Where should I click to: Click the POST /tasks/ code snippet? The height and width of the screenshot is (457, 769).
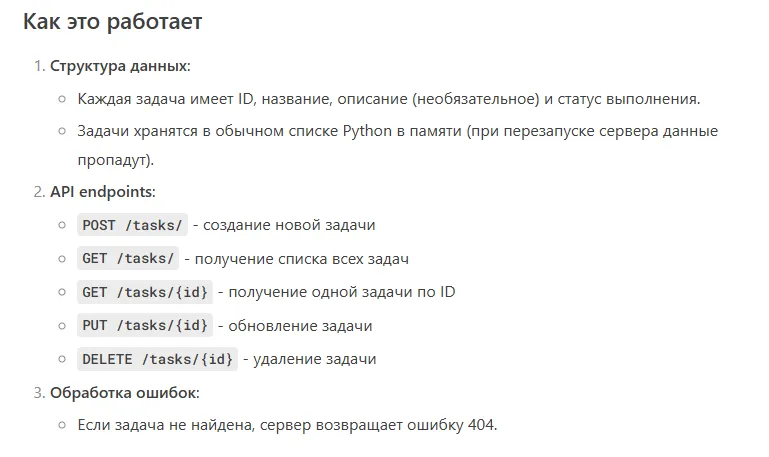(x=132, y=225)
